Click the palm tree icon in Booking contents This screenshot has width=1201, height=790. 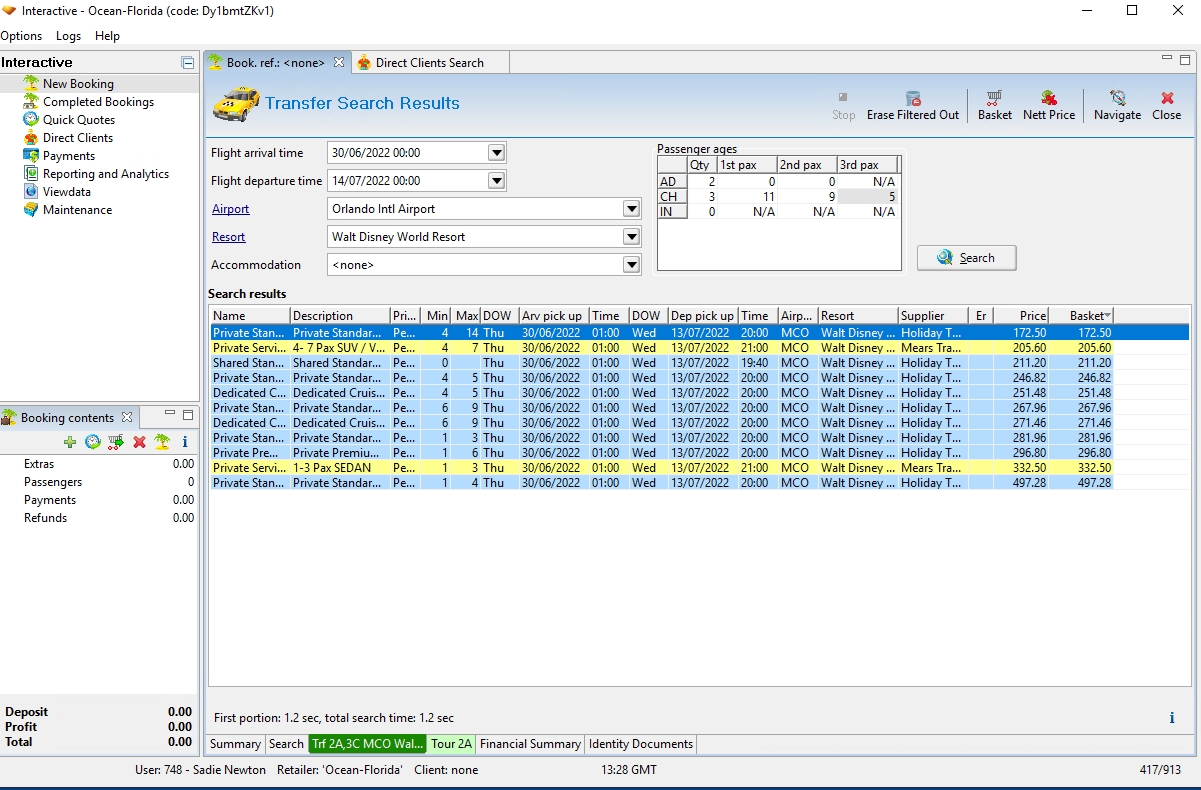[161, 442]
